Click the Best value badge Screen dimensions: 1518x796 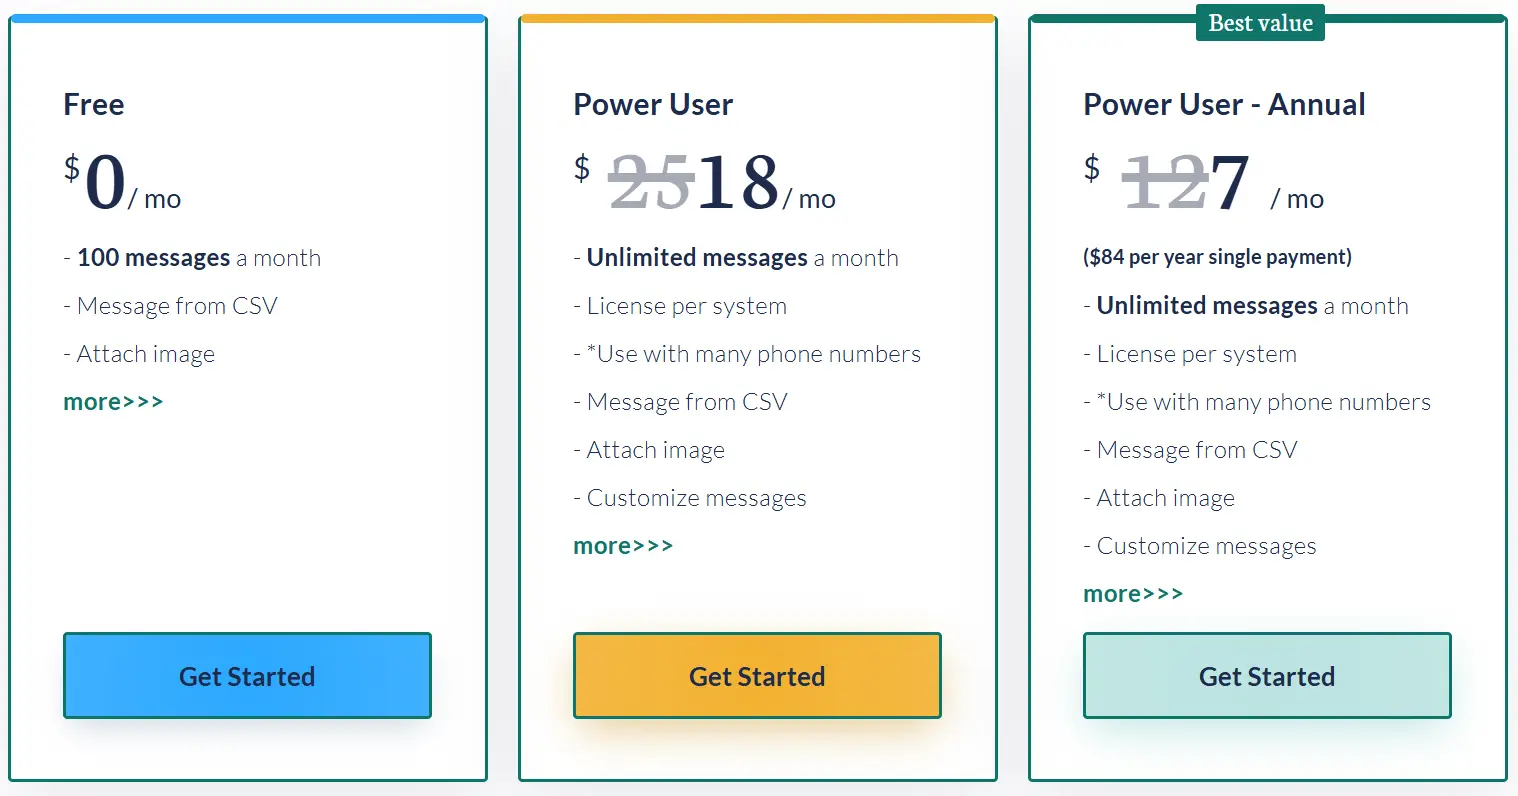tap(1260, 23)
